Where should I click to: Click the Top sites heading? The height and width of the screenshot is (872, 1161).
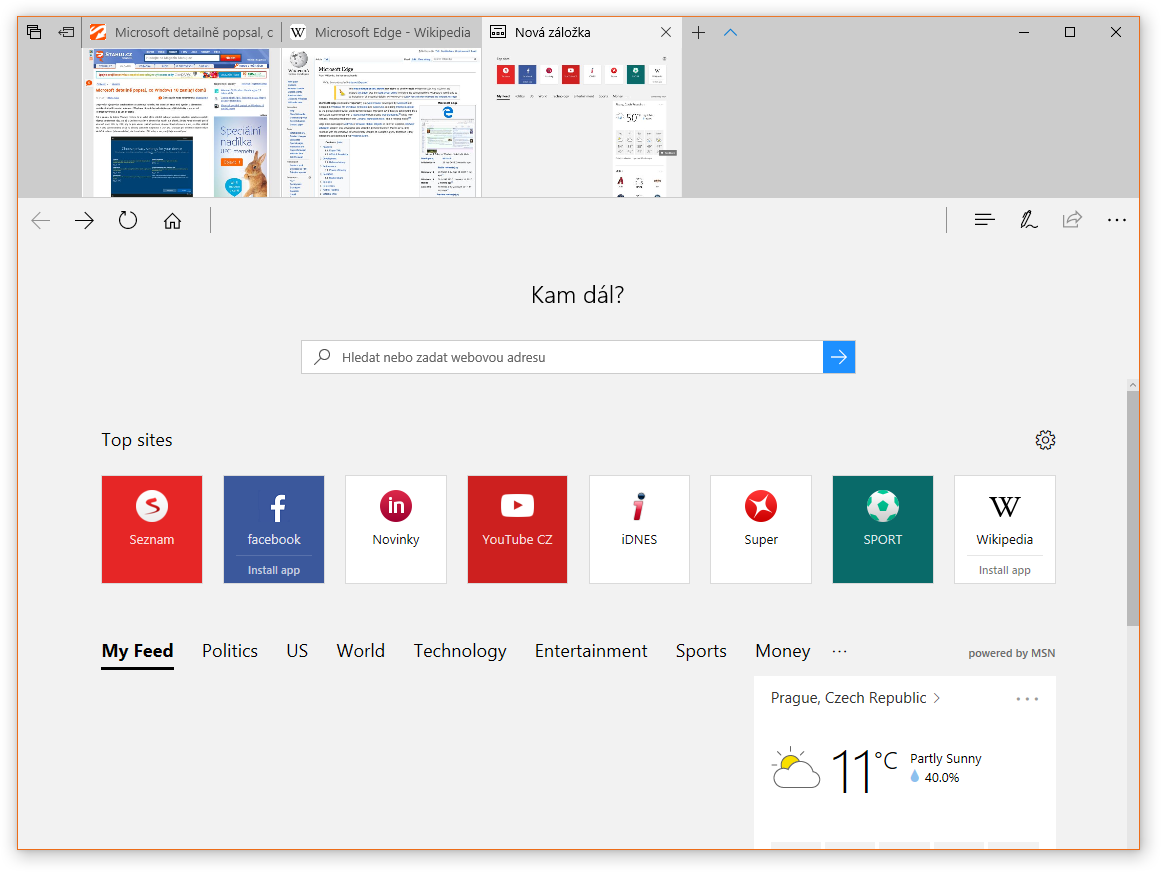pos(137,440)
